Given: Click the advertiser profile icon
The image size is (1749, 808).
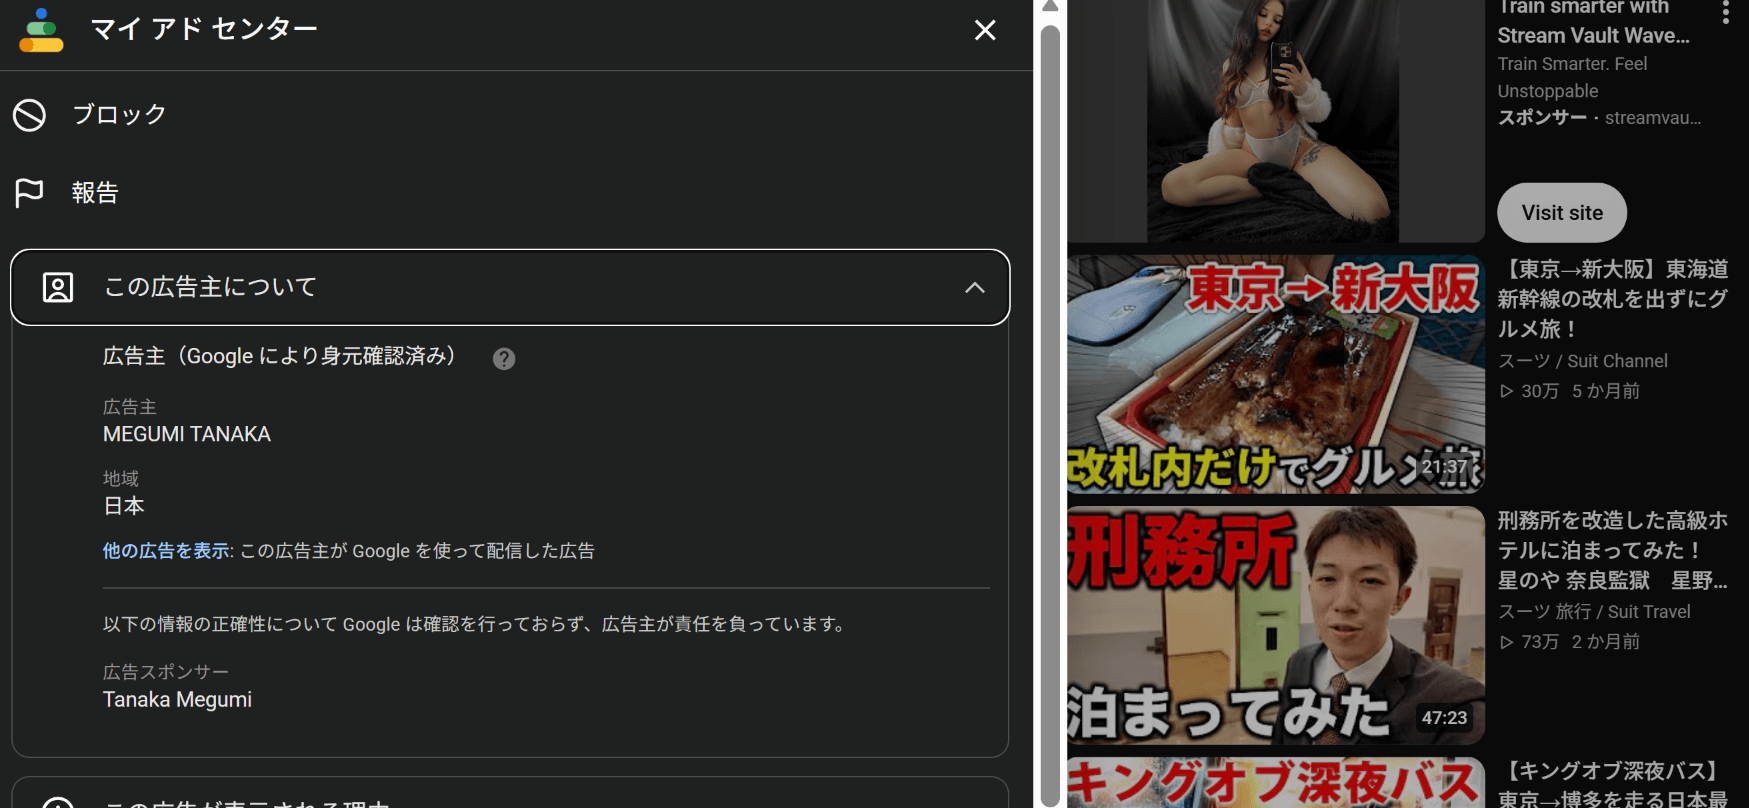Looking at the screenshot, I should (58, 287).
